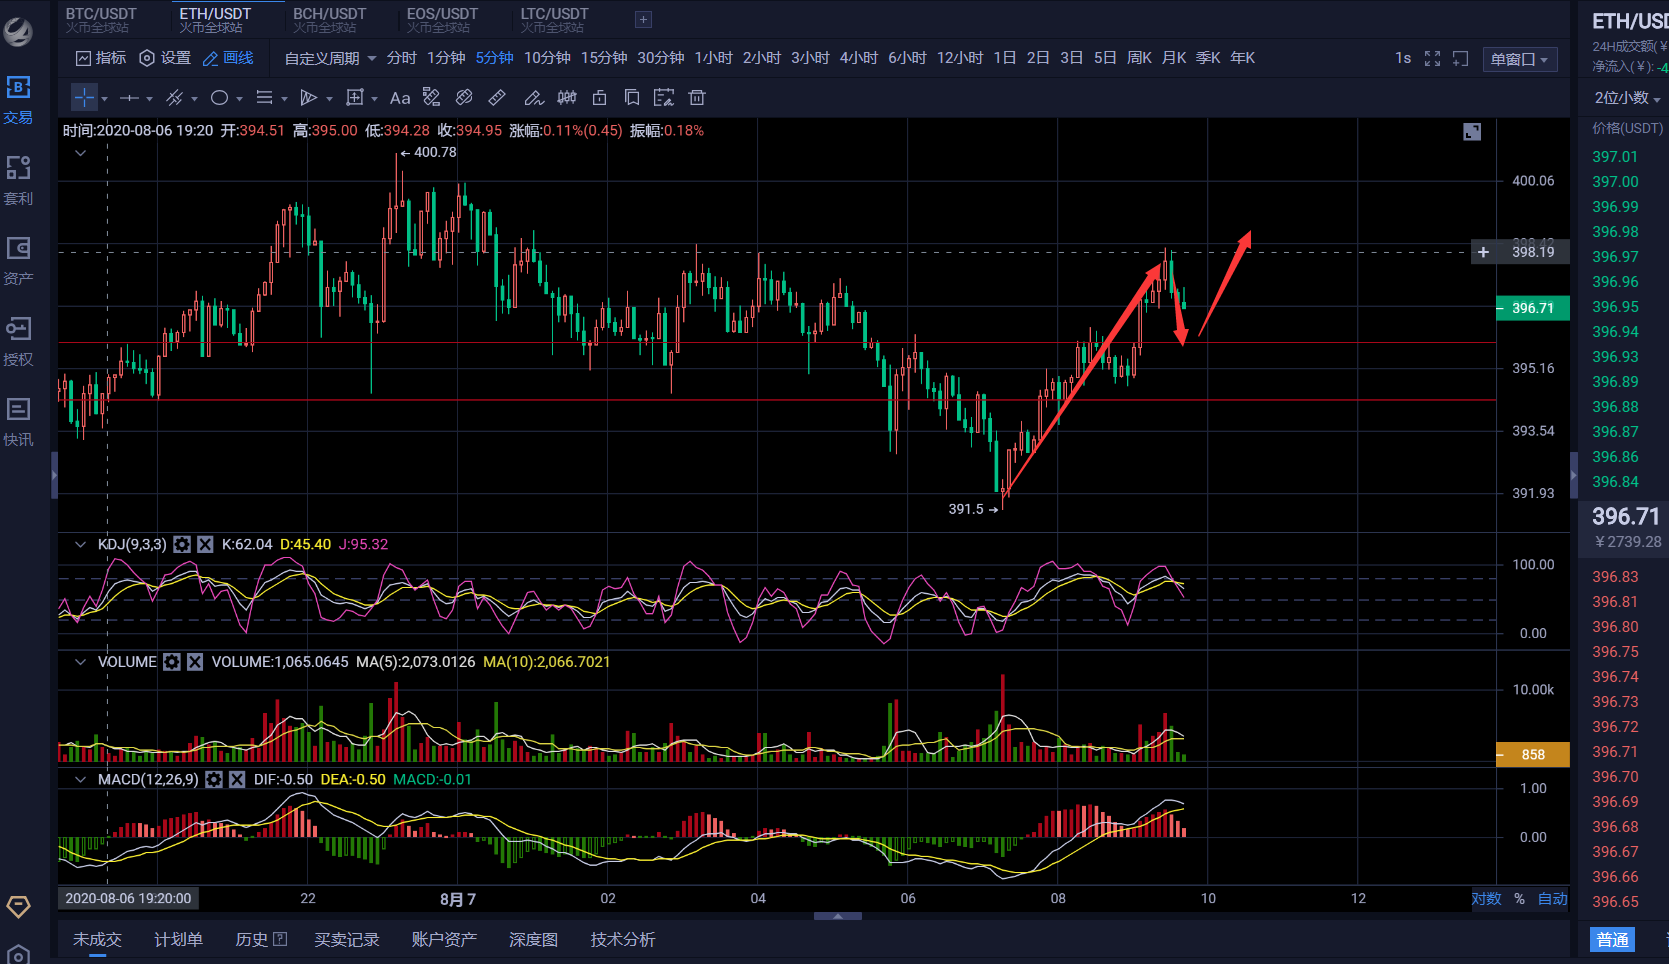This screenshot has width=1669, height=964.
Task: Click the add new window icon
Action: [1460, 59]
